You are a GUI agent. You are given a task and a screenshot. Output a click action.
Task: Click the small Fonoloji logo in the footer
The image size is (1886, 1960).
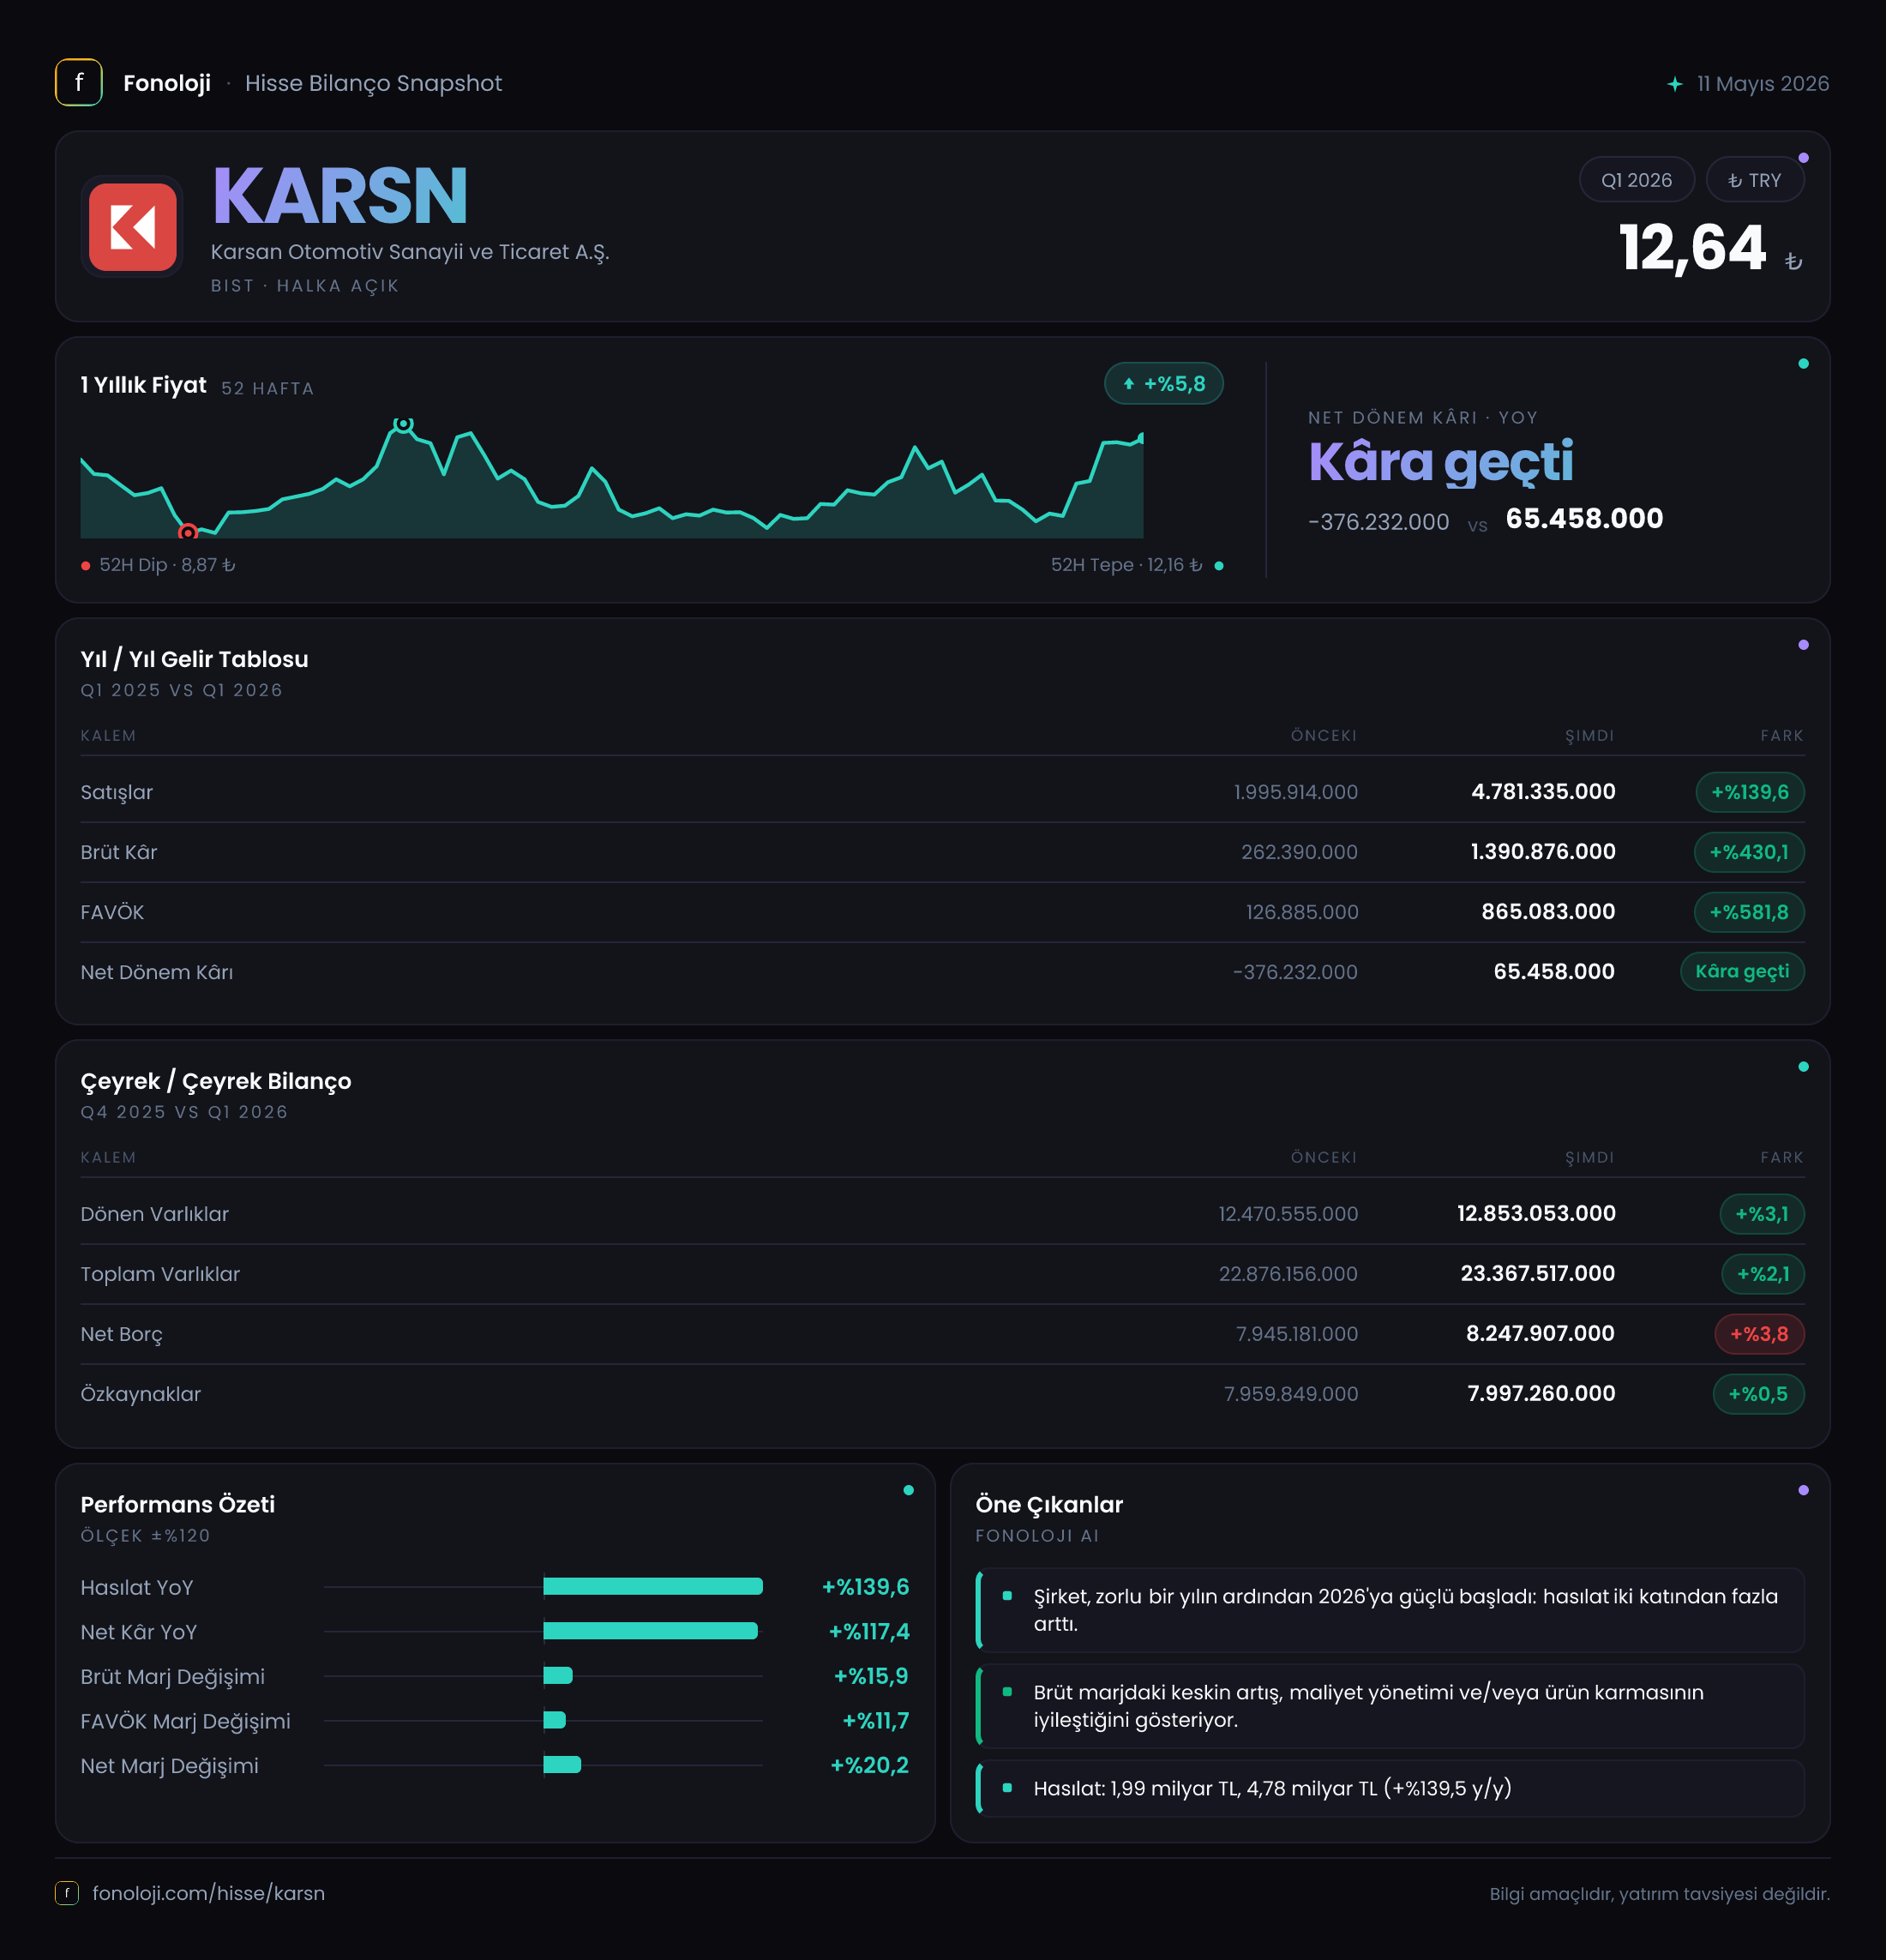67,1893
